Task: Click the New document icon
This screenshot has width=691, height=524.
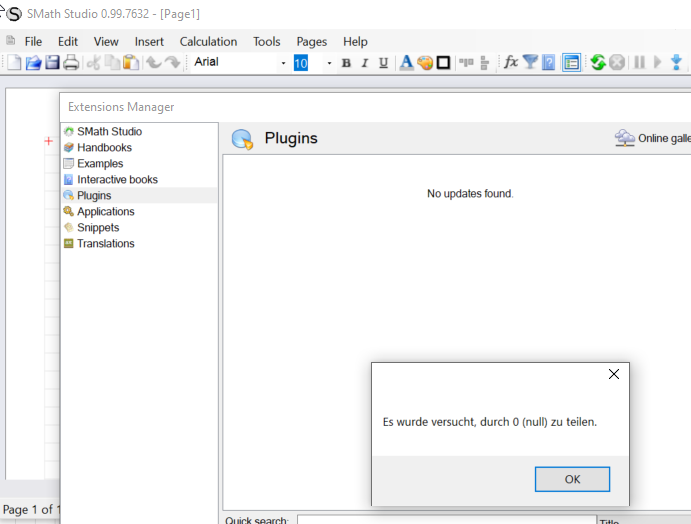Action: tap(14, 63)
